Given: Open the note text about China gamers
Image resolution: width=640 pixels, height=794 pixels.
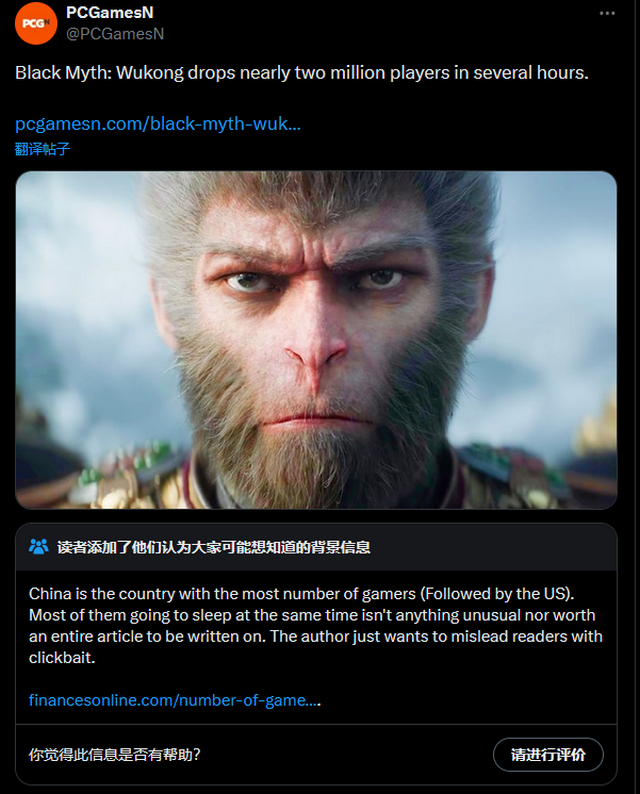Looking at the screenshot, I should [x=315, y=625].
